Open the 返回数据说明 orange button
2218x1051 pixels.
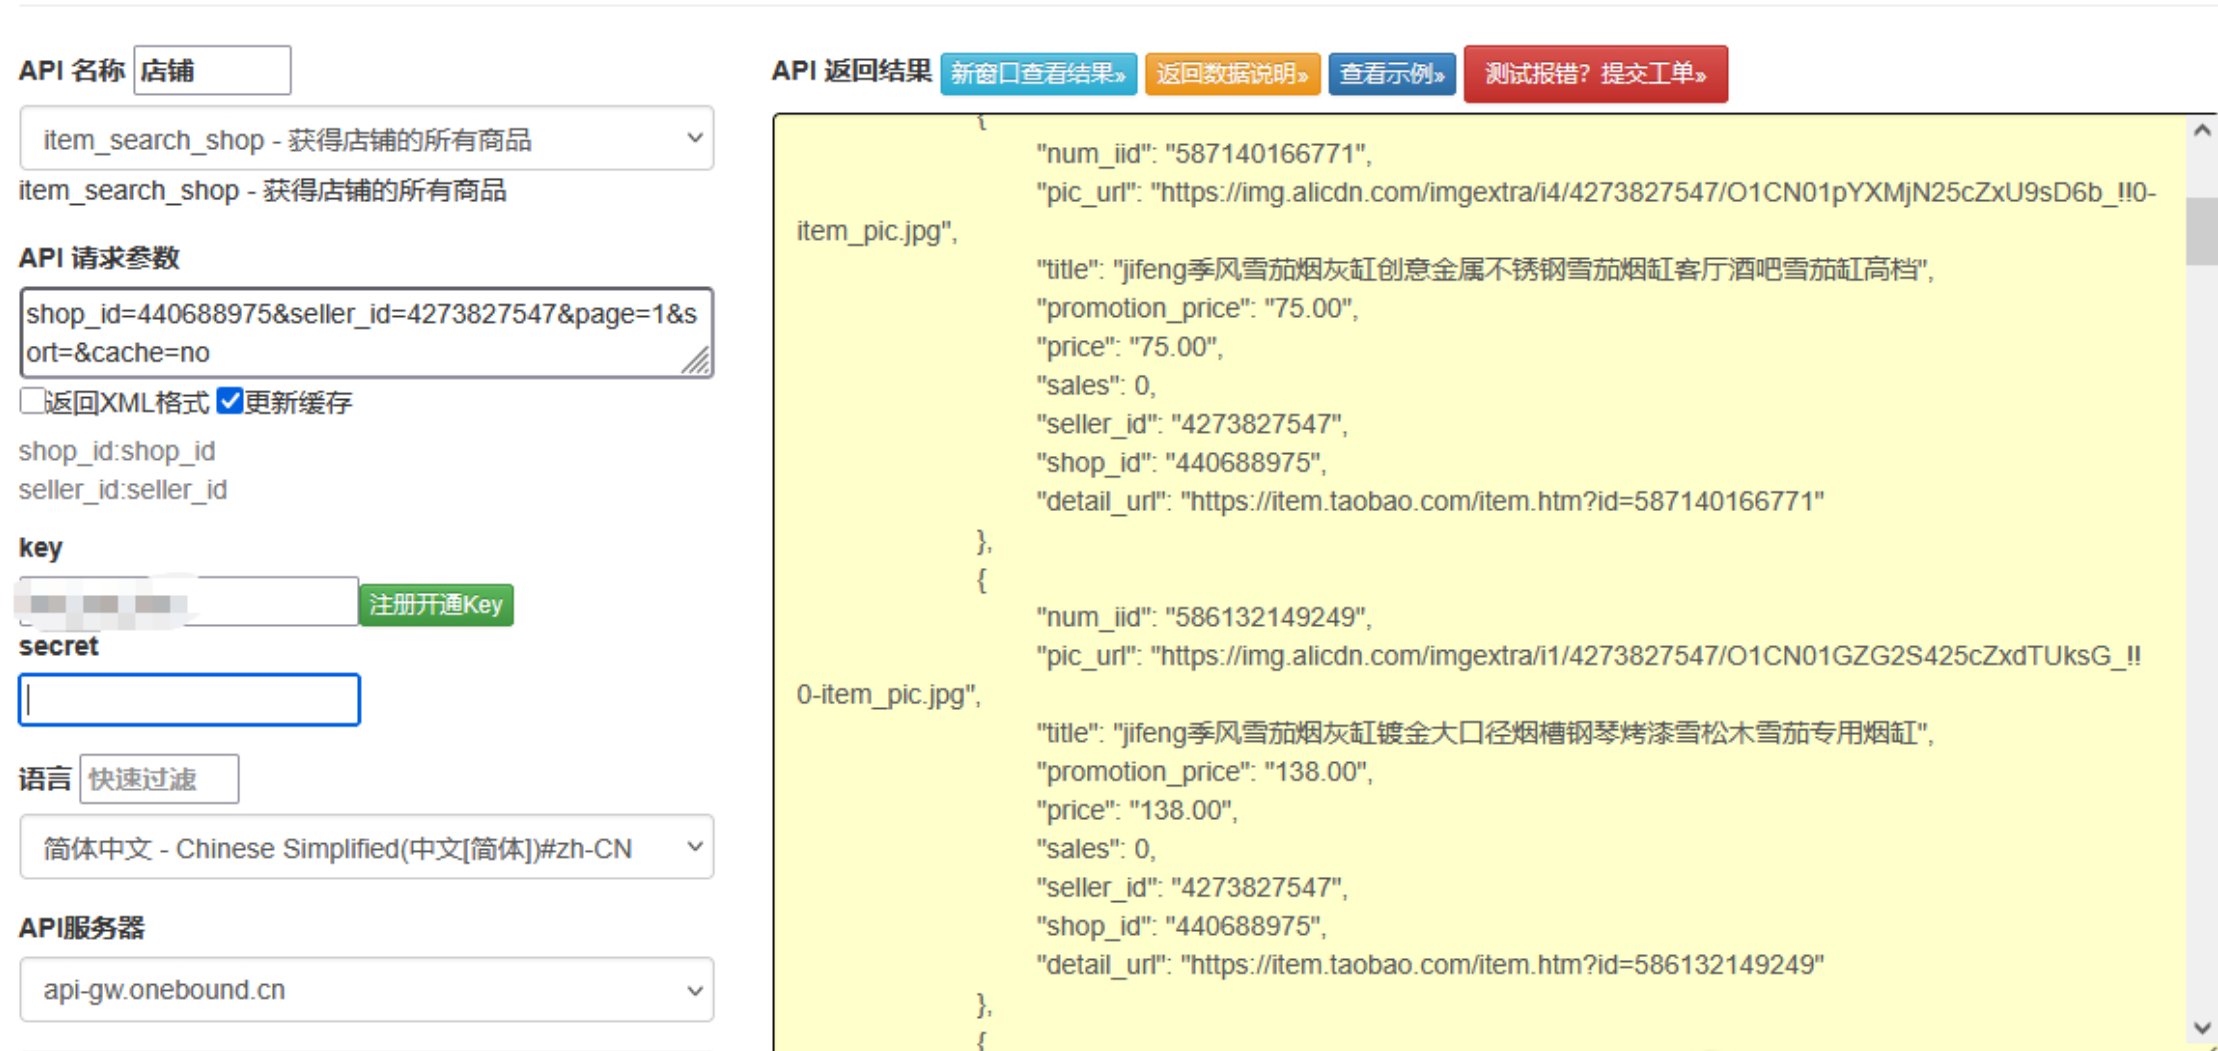pyautogui.click(x=1232, y=74)
